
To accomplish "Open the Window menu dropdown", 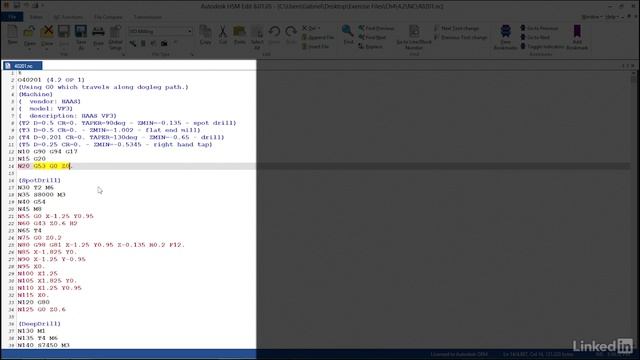I will pos(591,17).
